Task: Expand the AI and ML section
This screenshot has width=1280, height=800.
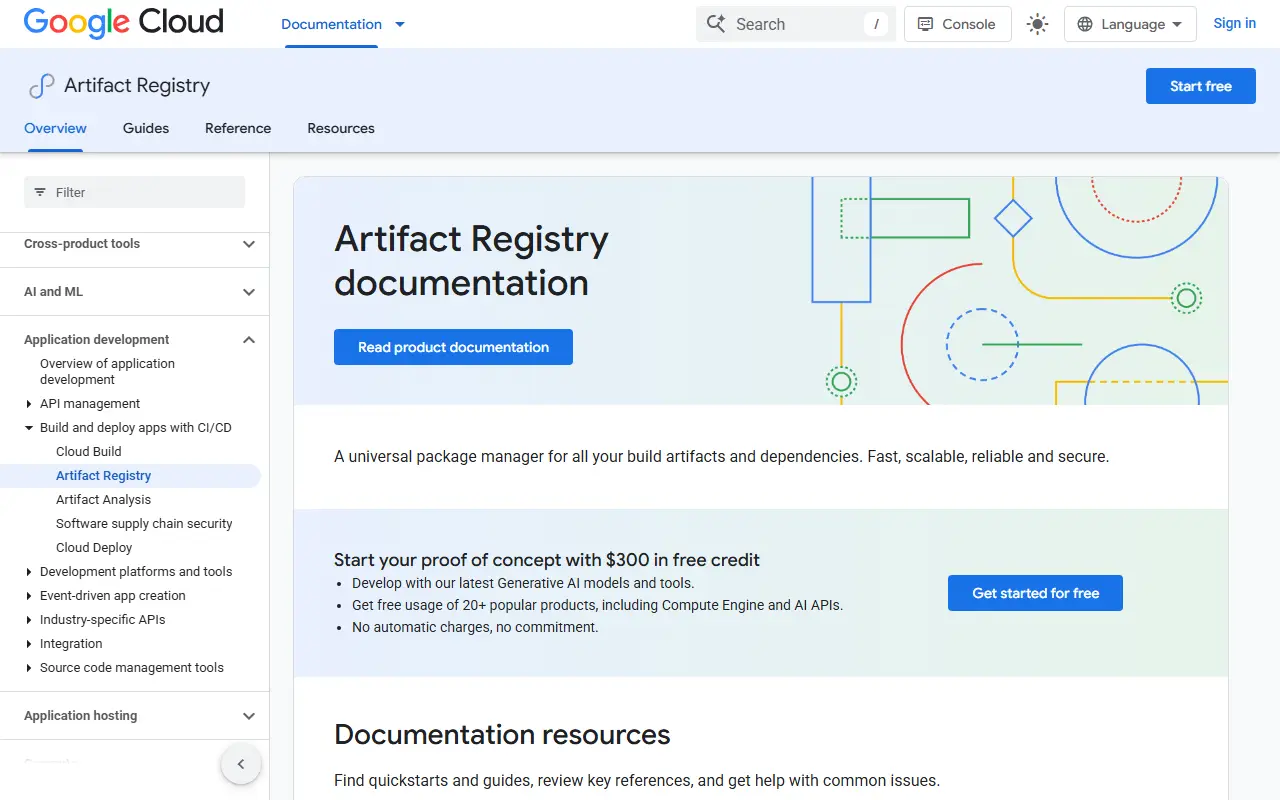Action: [249, 292]
